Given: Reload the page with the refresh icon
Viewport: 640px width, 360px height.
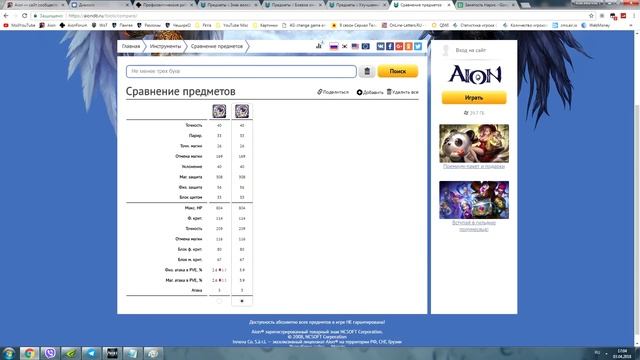Looking at the screenshot, I should tap(25, 16).
